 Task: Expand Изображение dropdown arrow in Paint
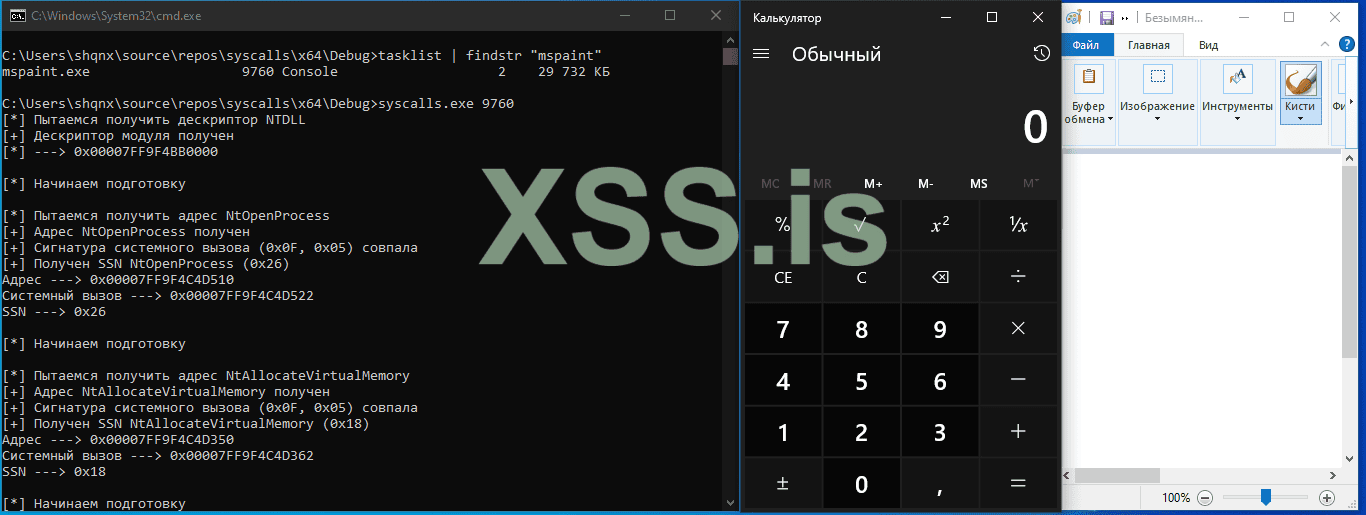click(1157, 119)
